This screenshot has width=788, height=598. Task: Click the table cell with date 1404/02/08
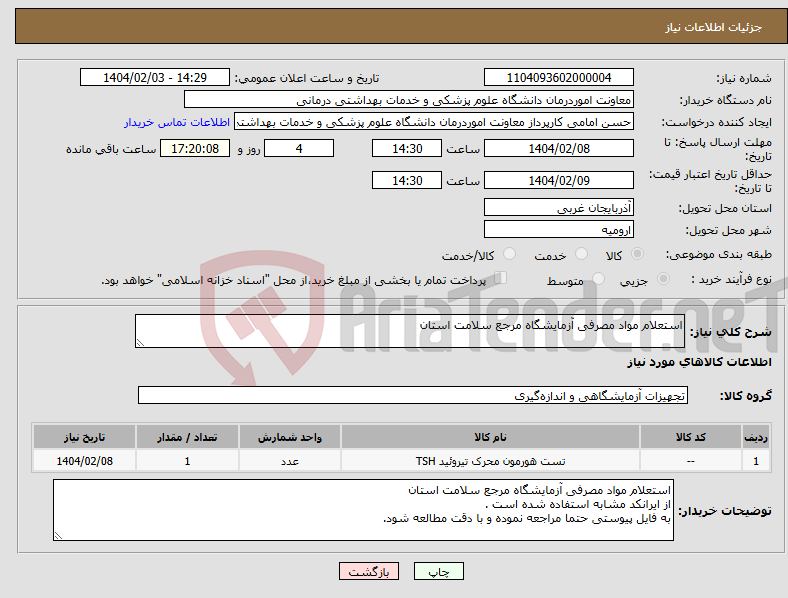point(84,460)
